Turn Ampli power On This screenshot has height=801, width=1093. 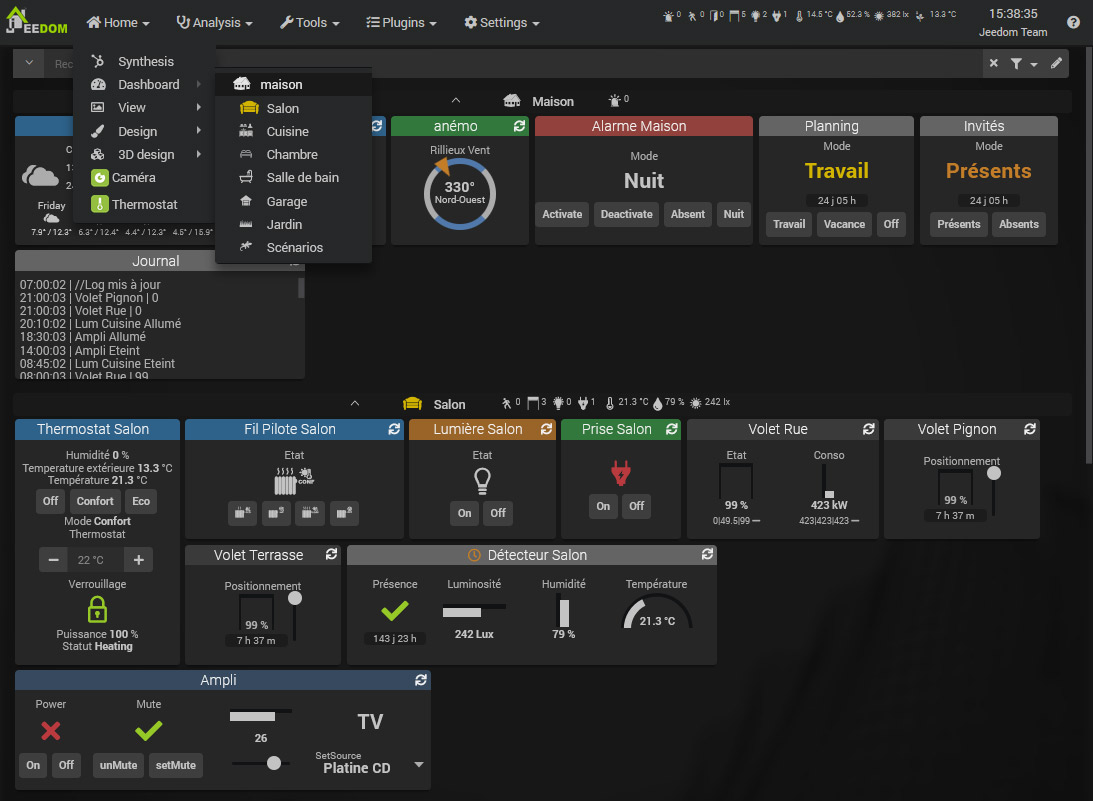tap(33, 765)
